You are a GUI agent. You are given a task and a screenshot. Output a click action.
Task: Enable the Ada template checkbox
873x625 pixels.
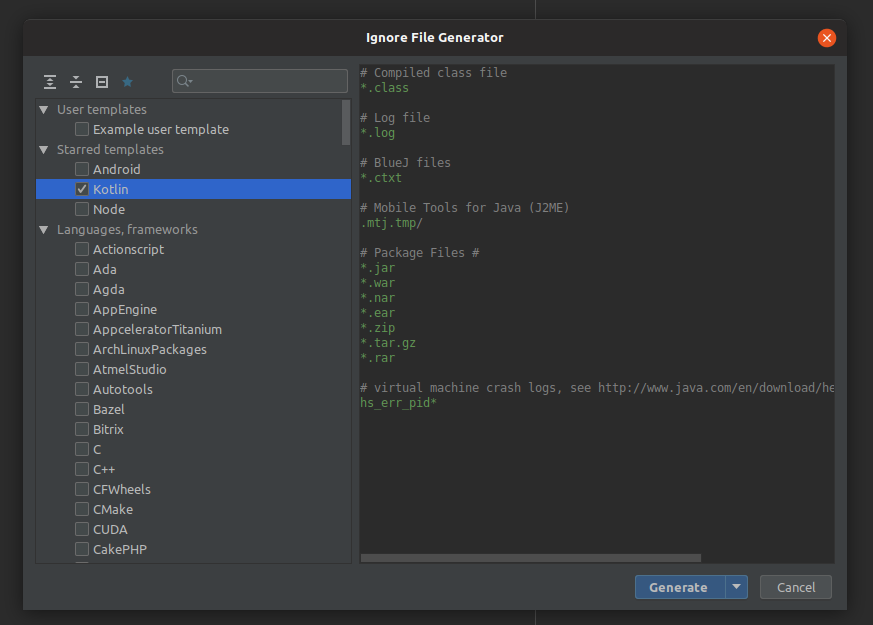click(82, 269)
